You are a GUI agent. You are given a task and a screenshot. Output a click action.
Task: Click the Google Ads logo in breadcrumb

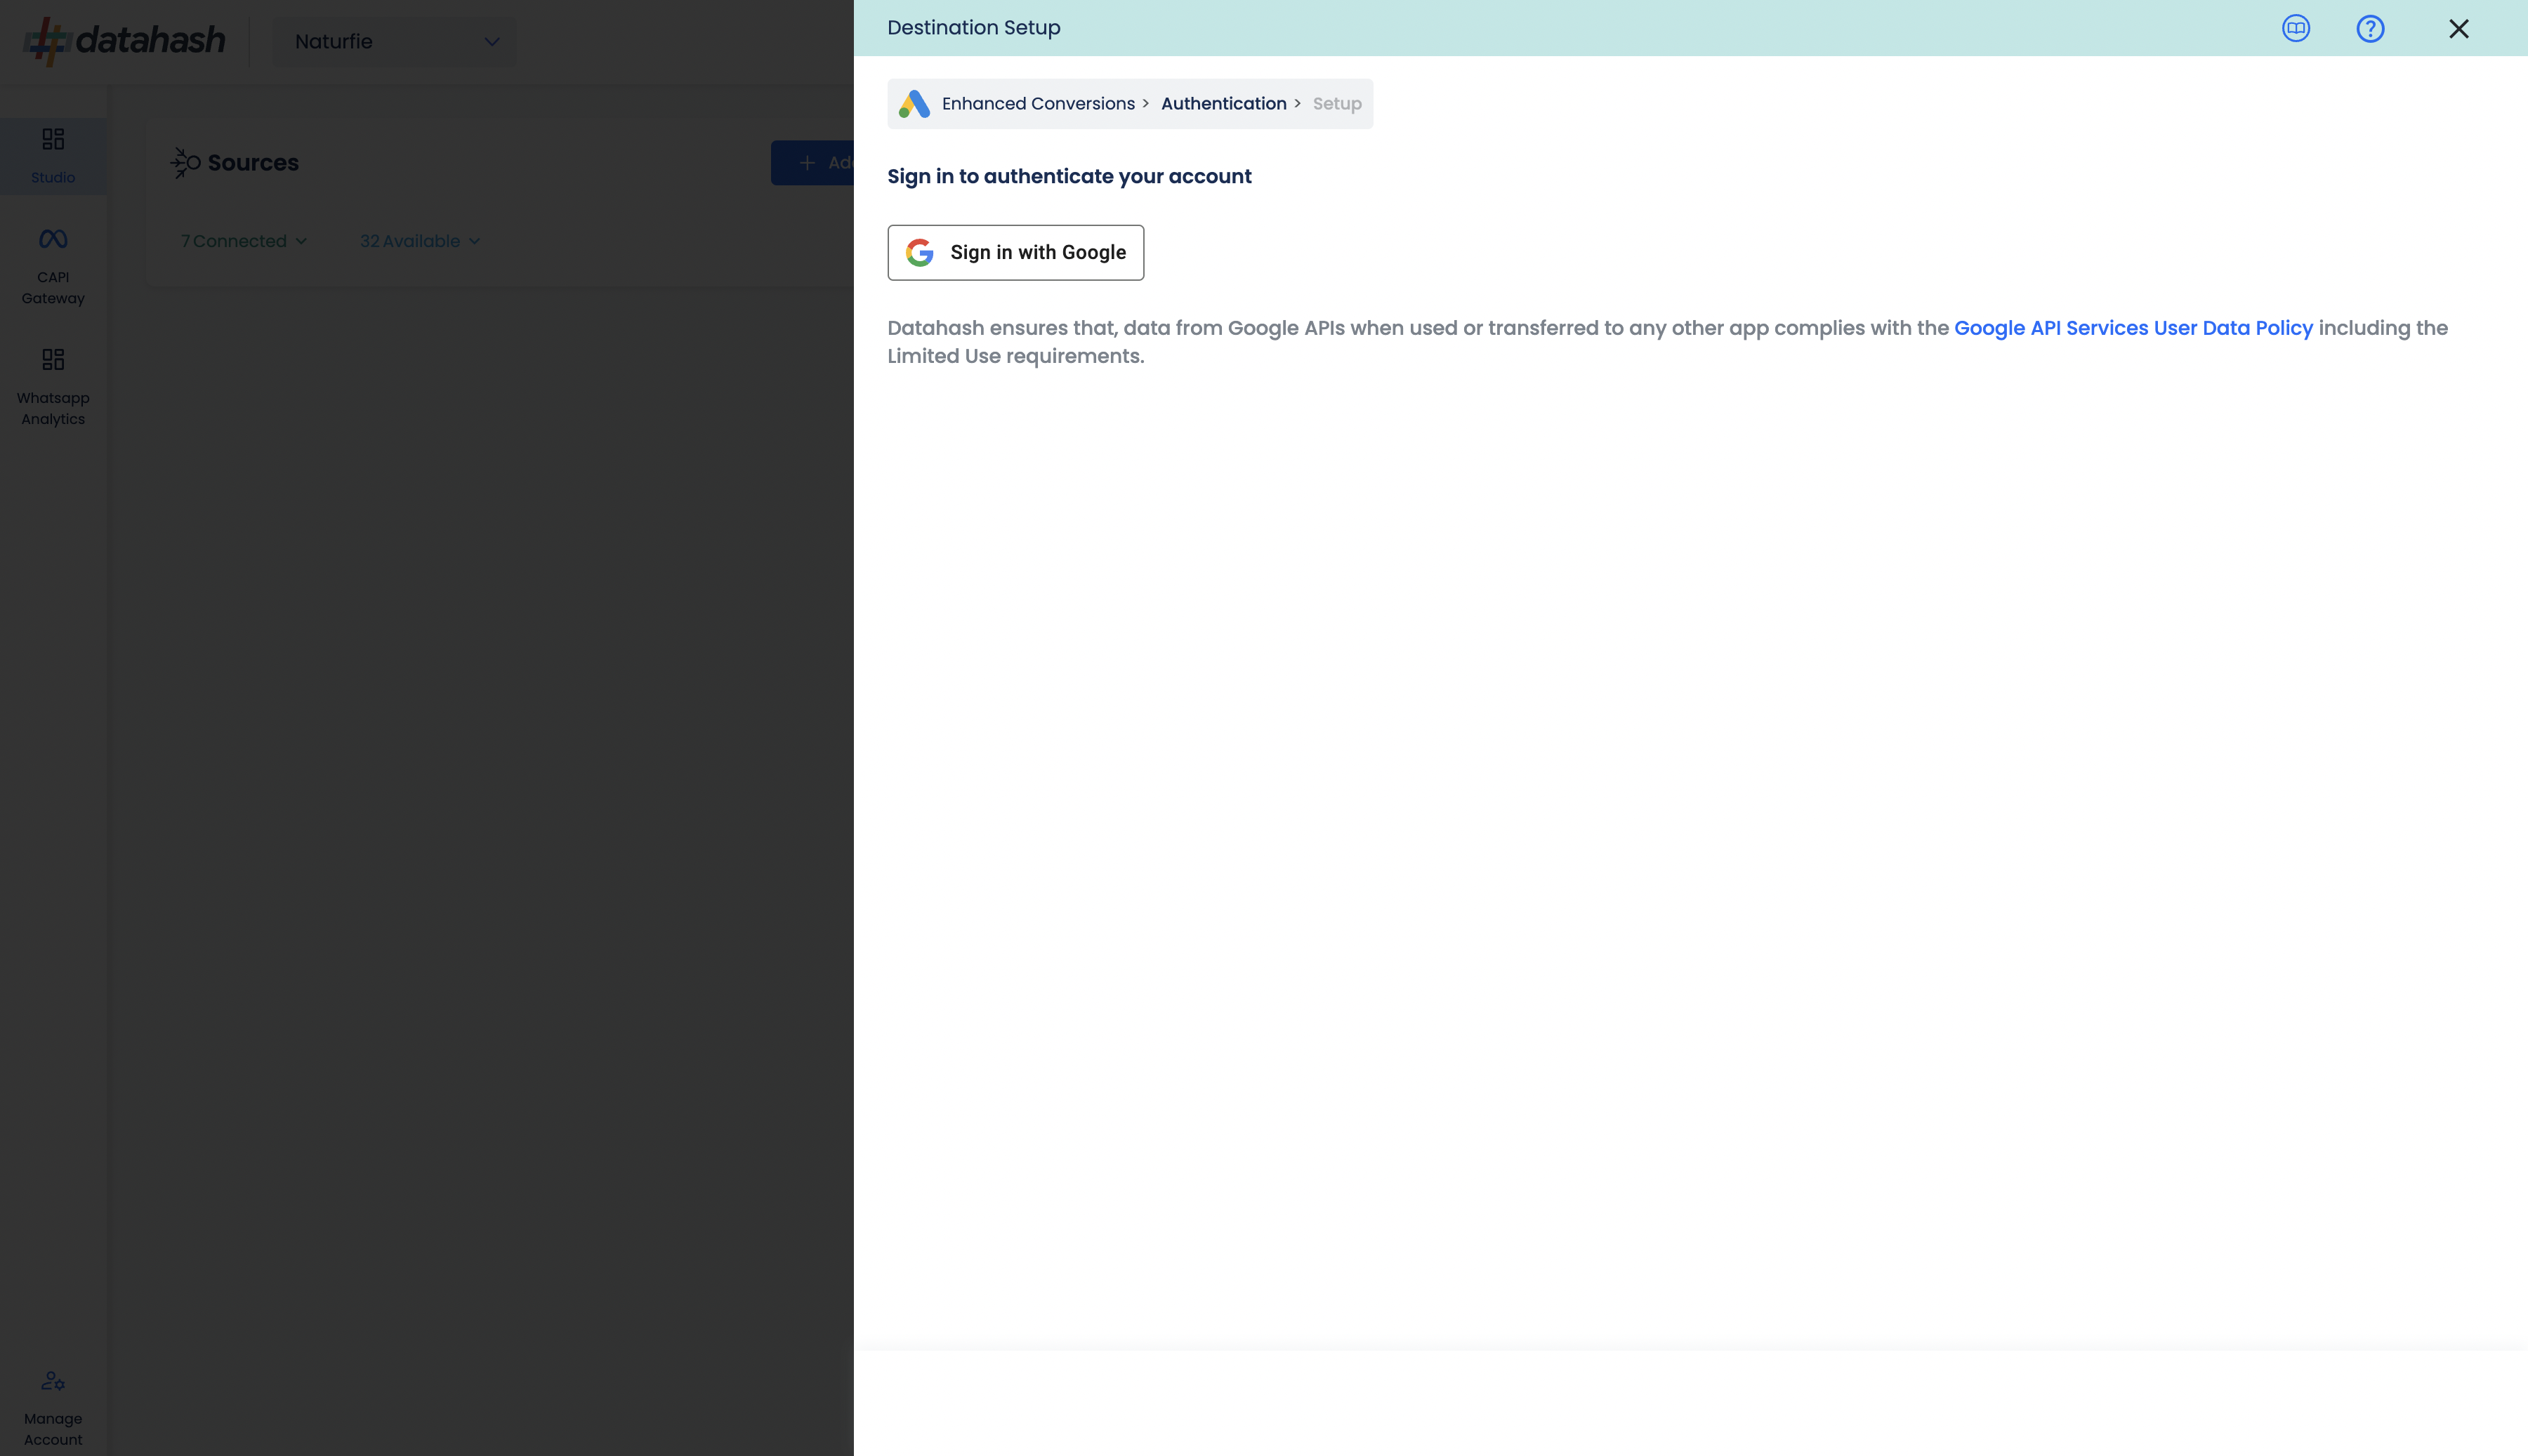(x=914, y=104)
